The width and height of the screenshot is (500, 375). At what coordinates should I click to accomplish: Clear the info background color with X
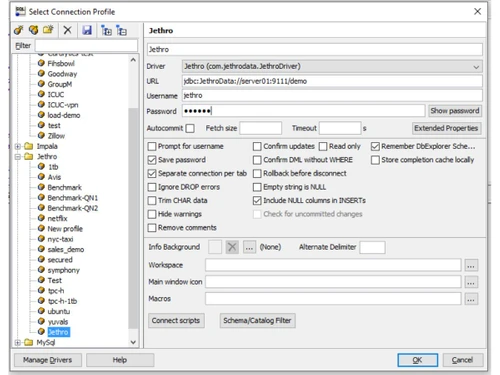click(232, 247)
